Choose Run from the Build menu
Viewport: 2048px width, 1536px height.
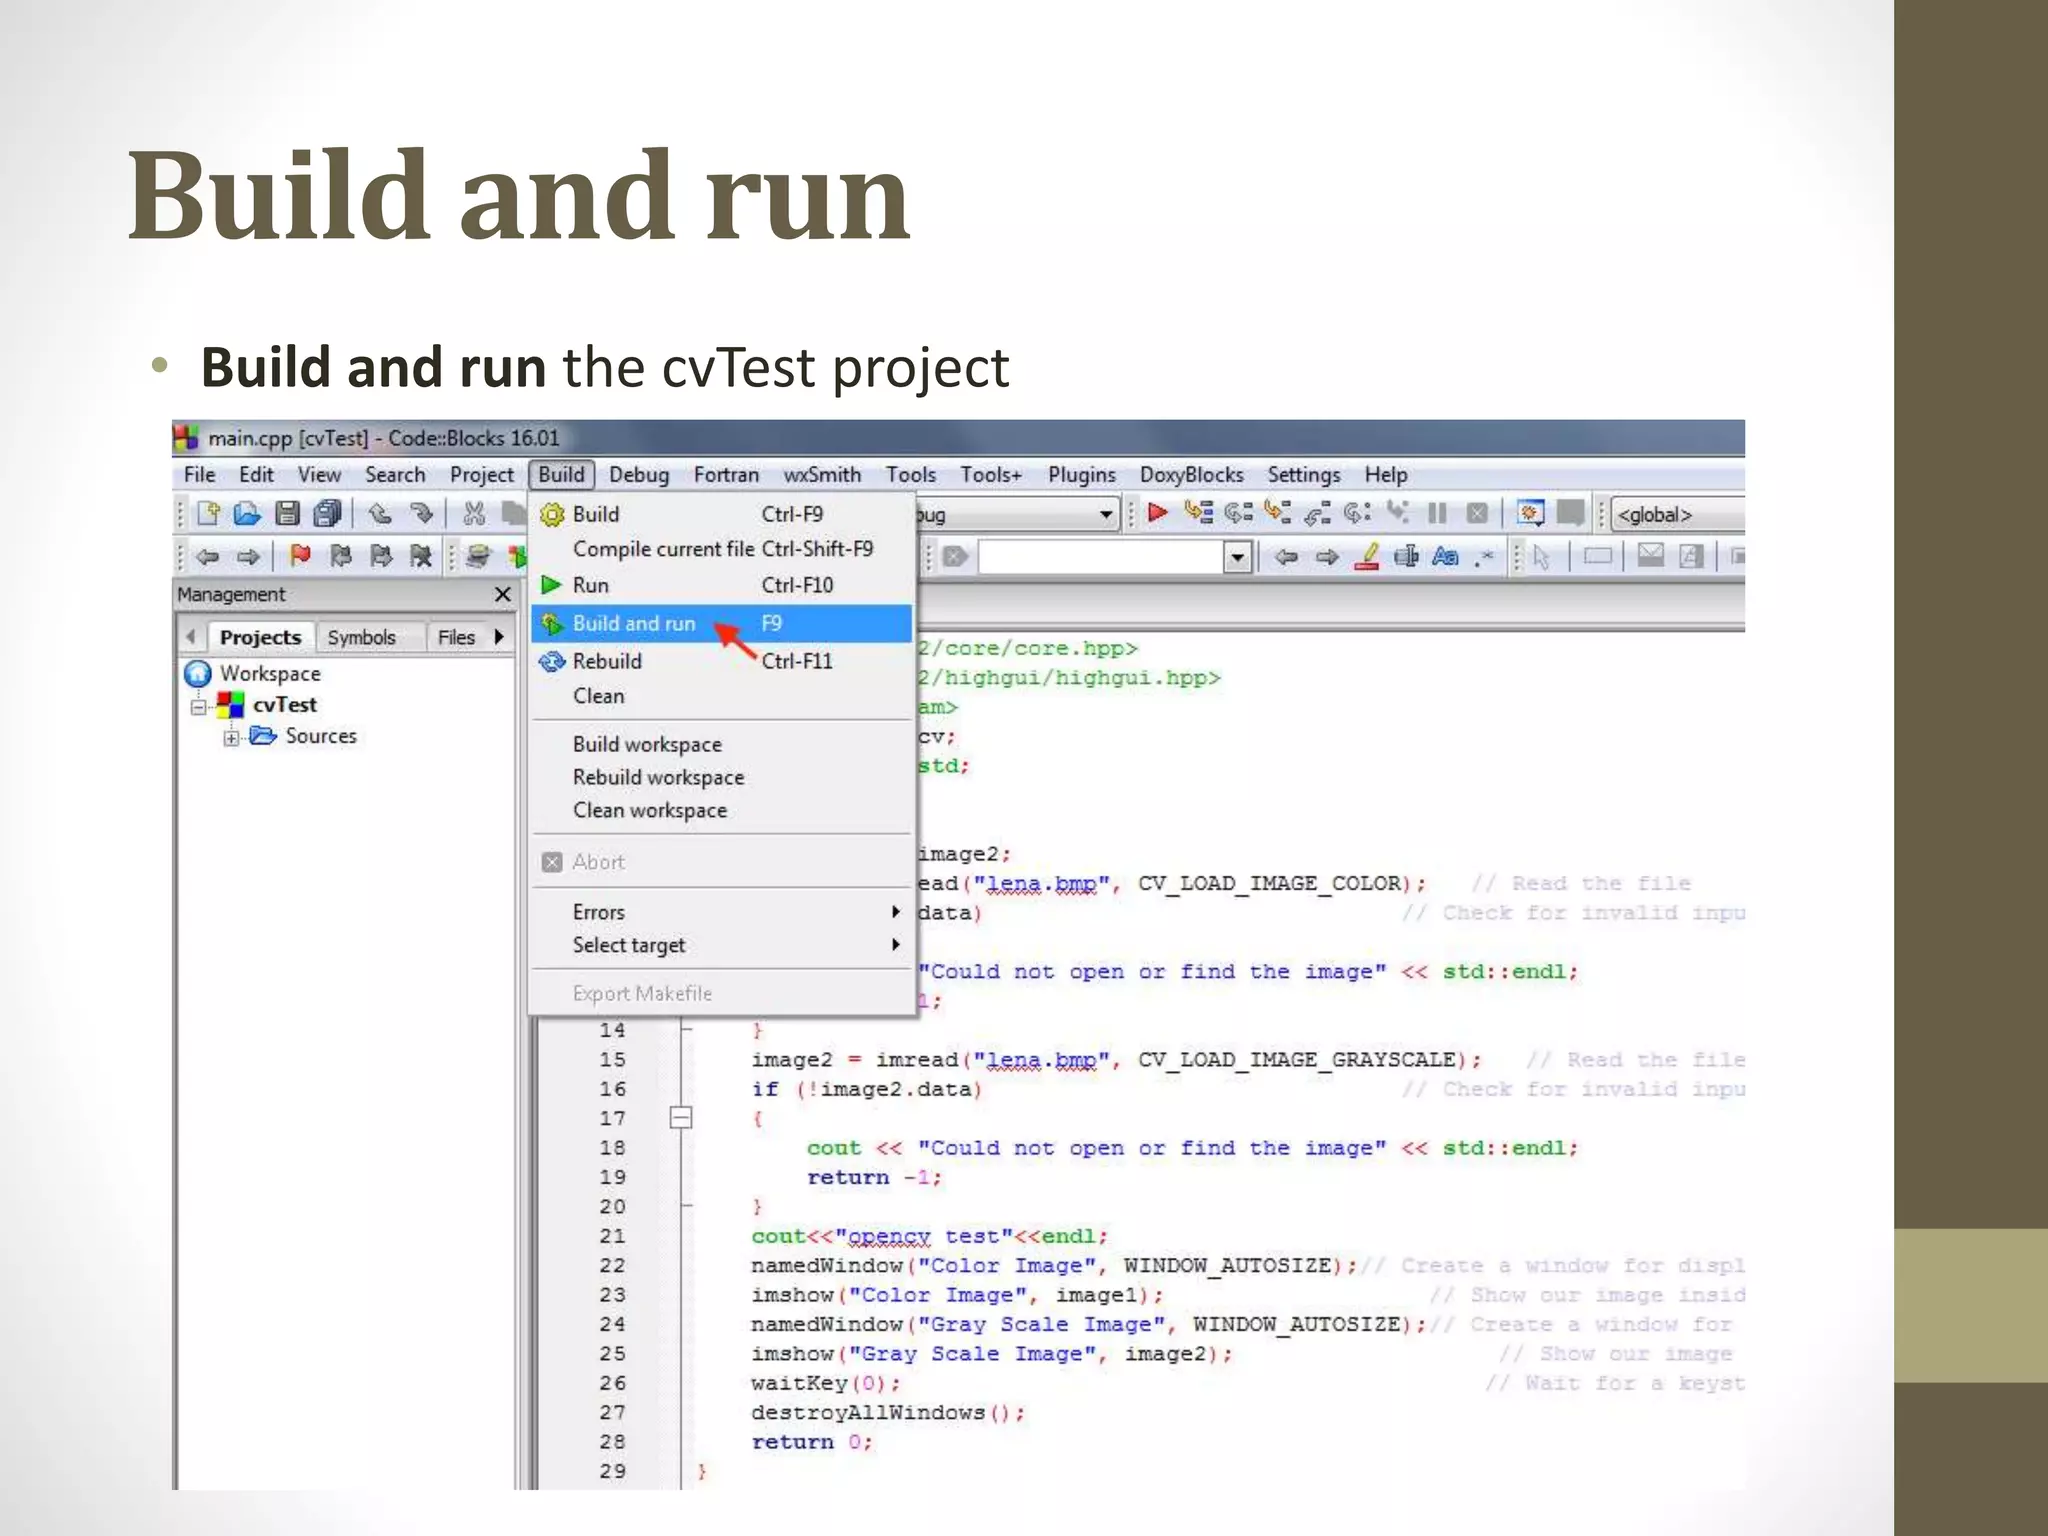(721, 585)
